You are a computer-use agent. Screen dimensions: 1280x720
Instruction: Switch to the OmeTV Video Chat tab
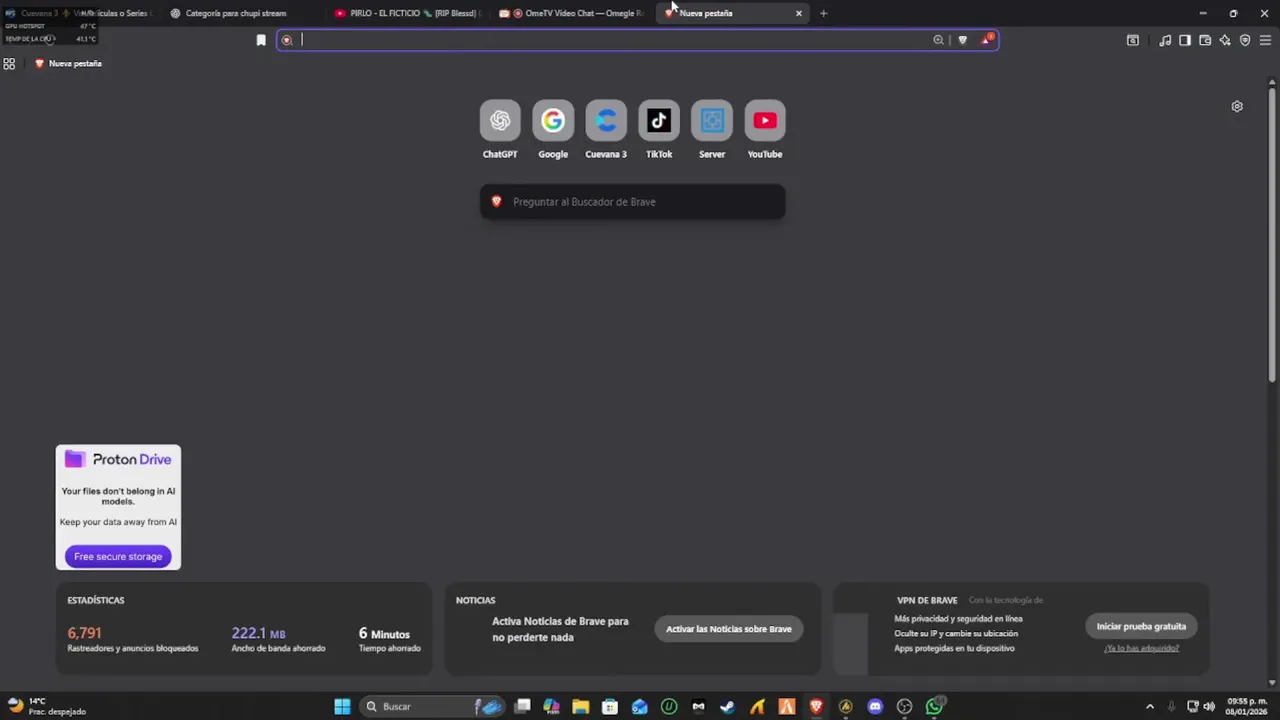click(570, 13)
